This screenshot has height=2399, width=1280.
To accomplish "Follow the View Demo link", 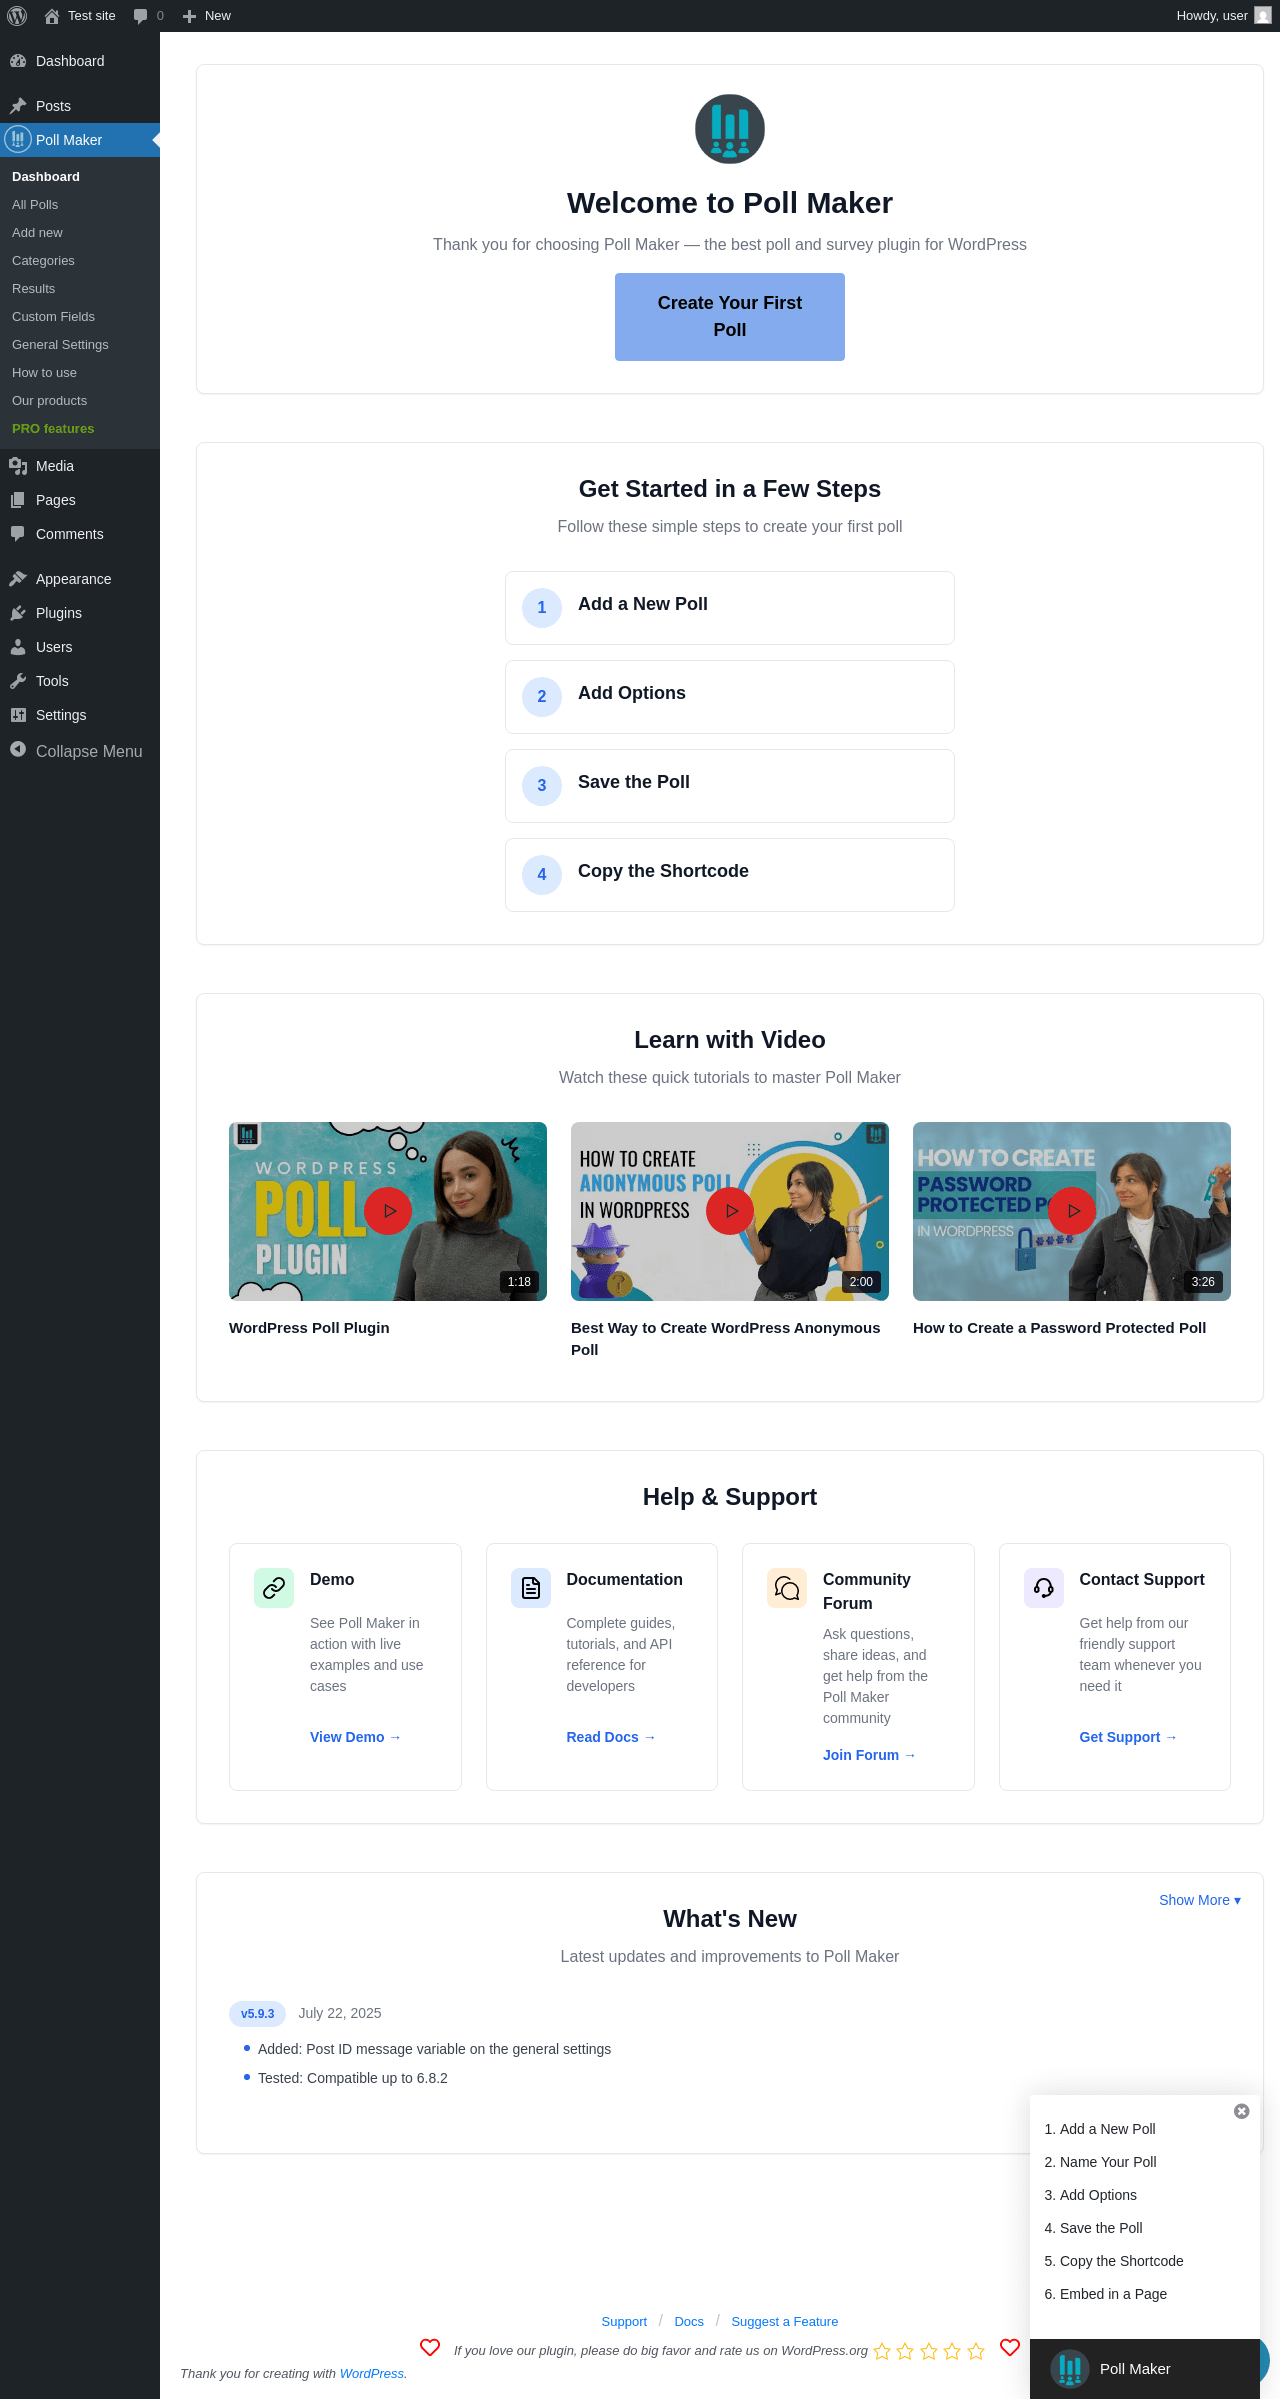I will (x=355, y=1737).
